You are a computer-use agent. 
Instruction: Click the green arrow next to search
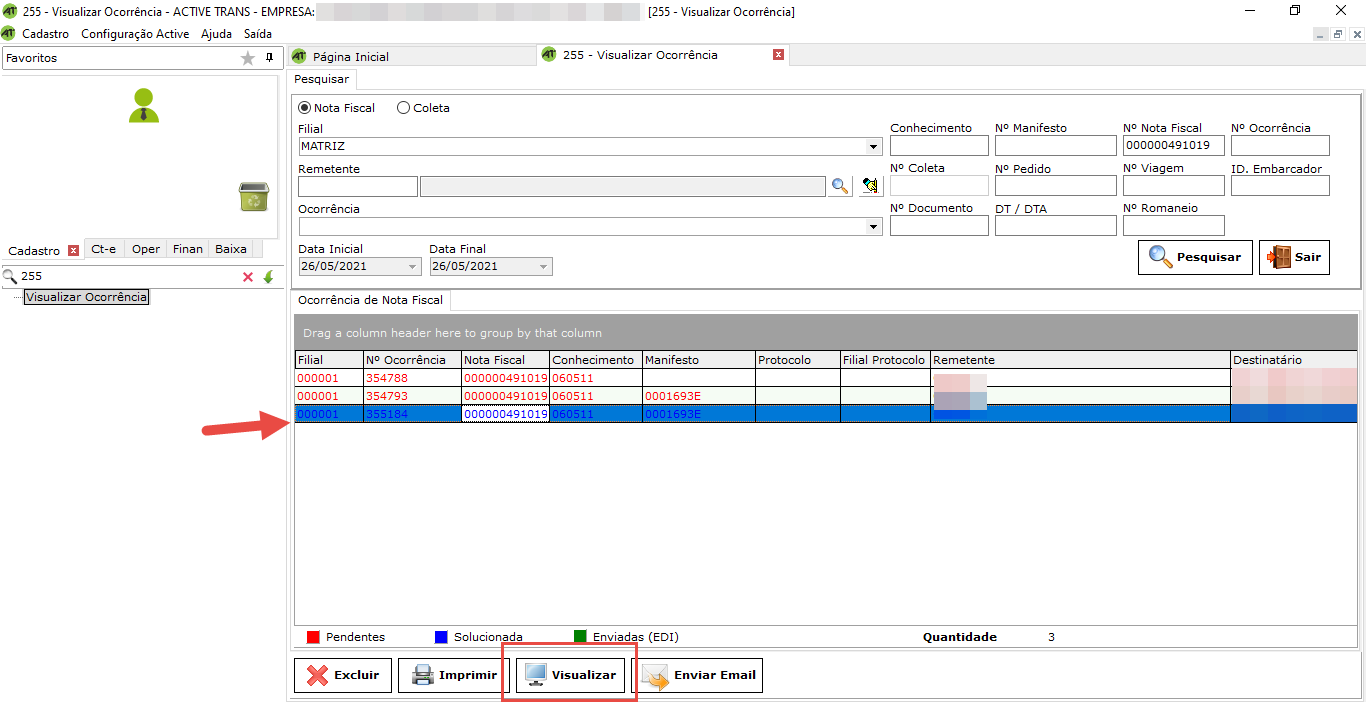click(268, 277)
